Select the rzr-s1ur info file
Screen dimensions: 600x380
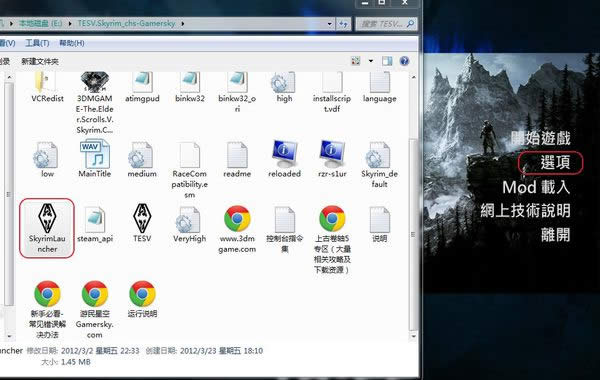coord(332,160)
